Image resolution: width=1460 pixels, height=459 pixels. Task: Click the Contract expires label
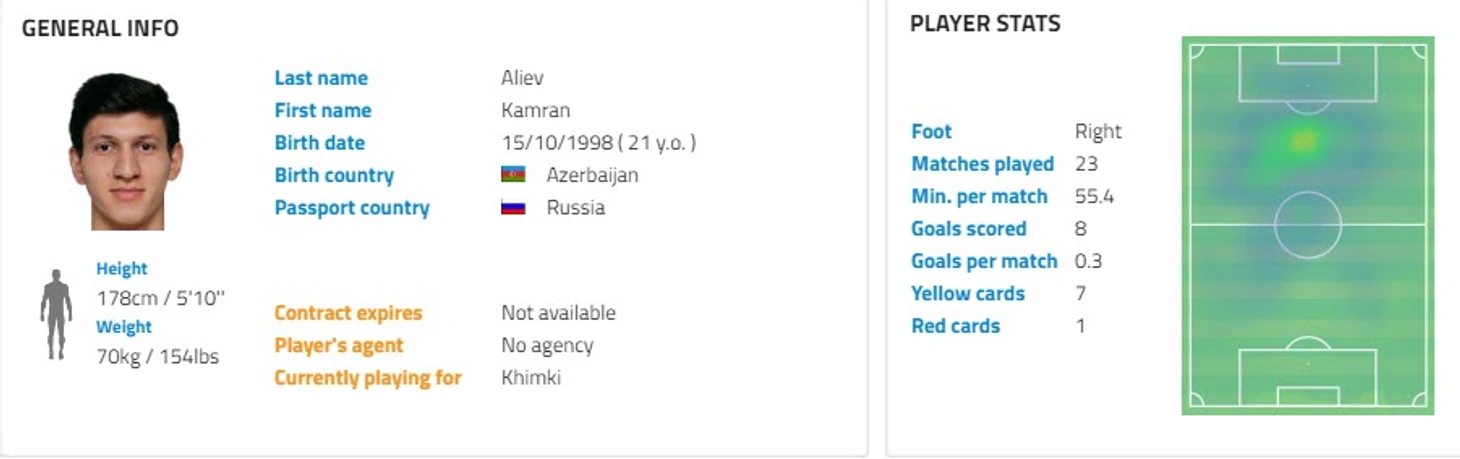(x=348, y=313)
